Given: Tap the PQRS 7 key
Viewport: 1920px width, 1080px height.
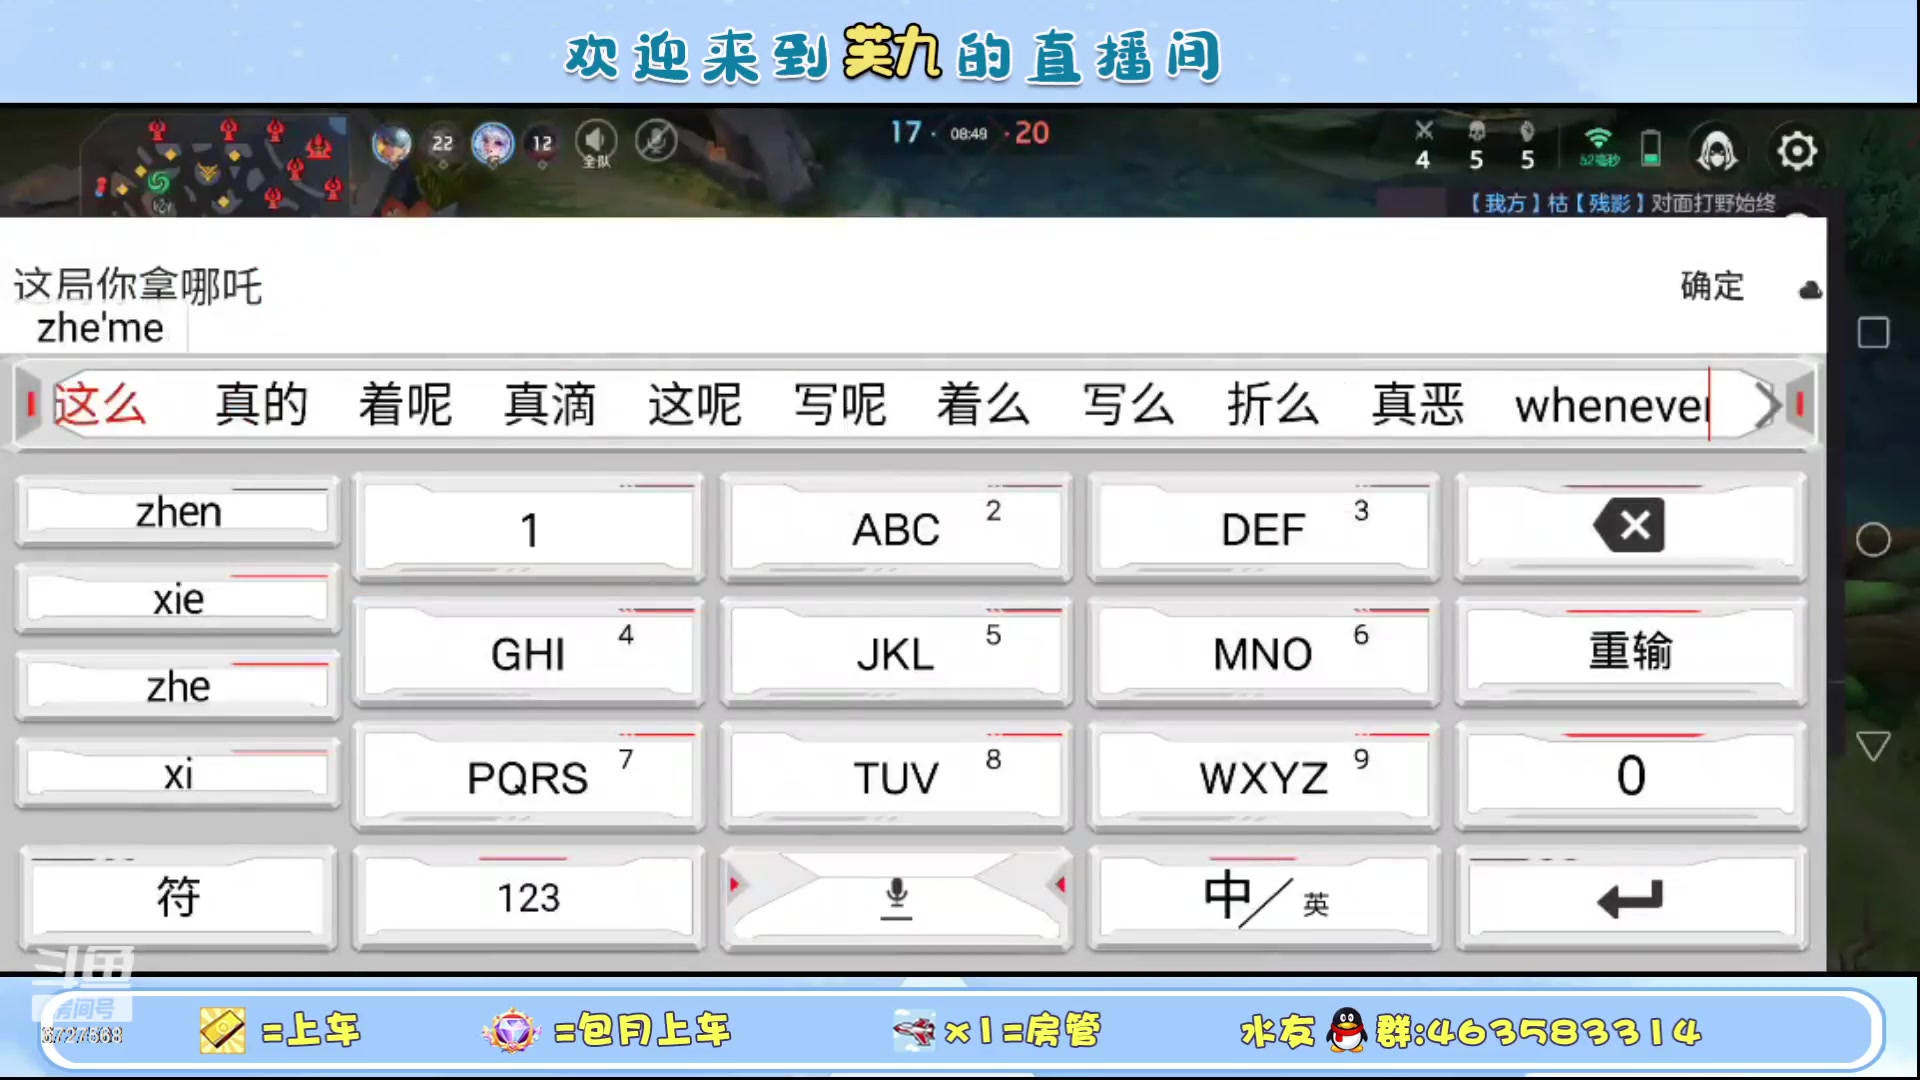Looking at the screenshot, I should (528, 777).
